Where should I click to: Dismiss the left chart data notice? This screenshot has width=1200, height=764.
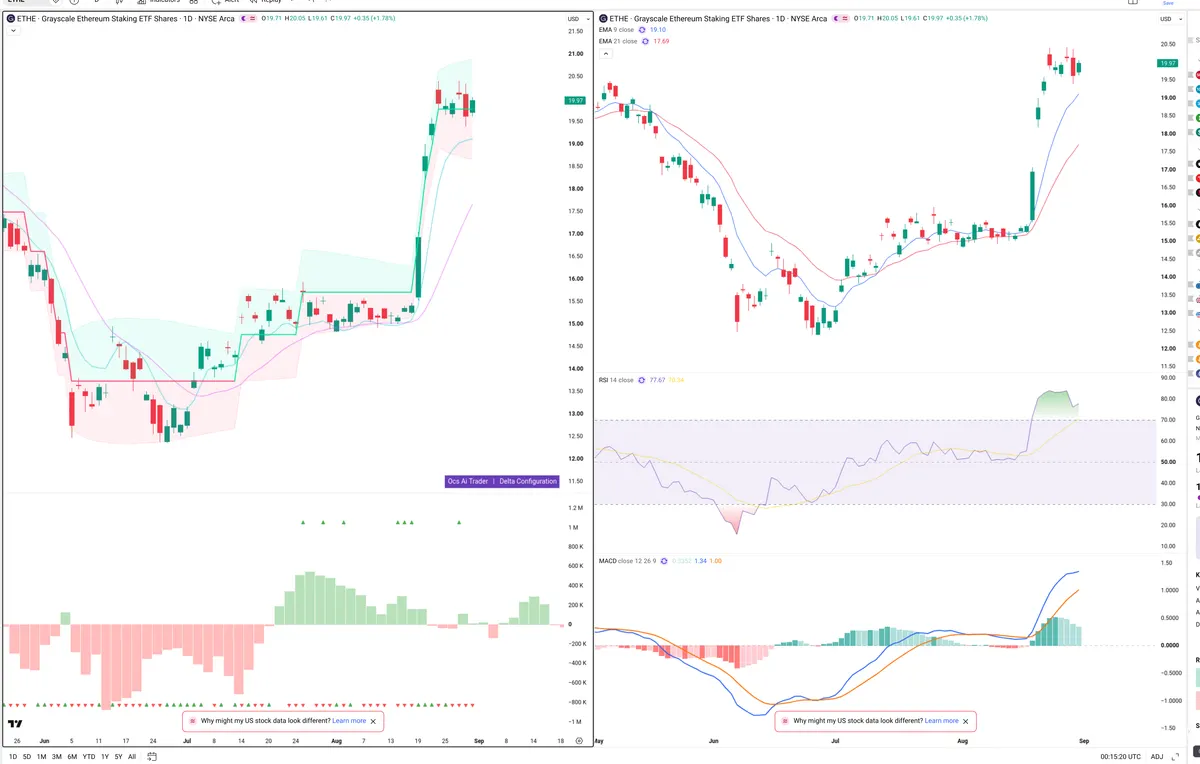click(374, 720)
